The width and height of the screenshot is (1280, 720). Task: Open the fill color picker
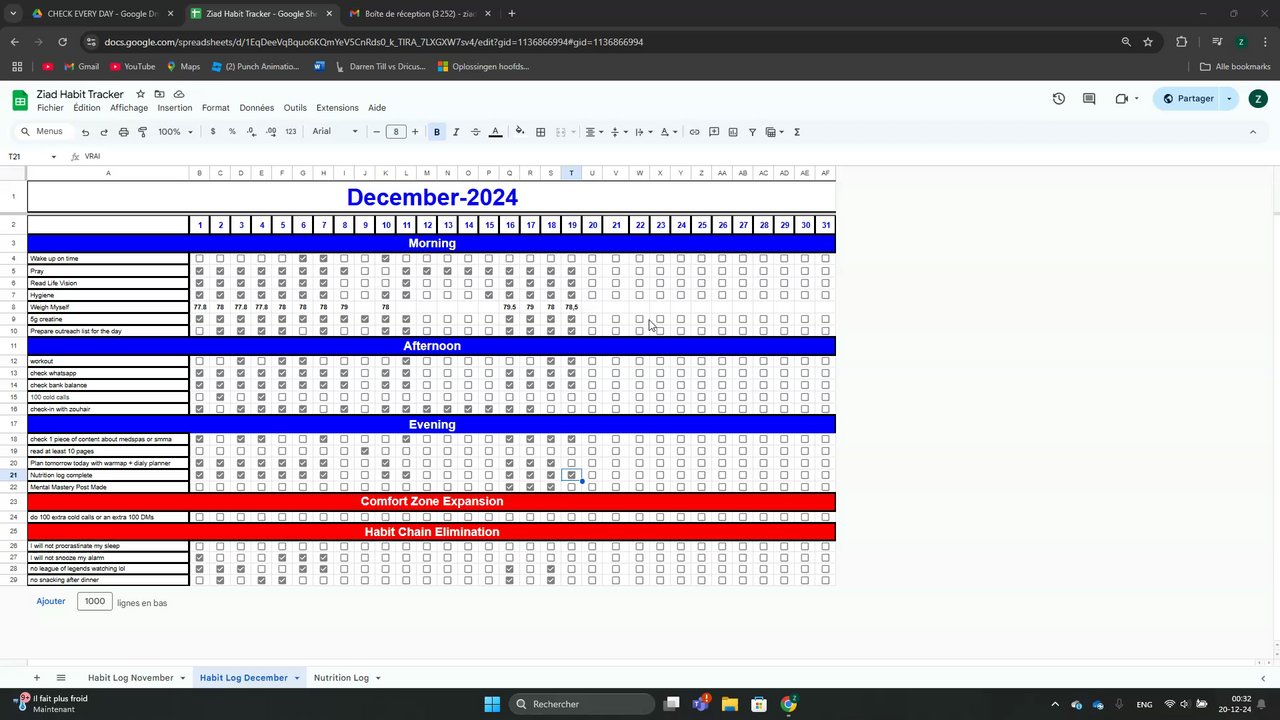[519, 132]
